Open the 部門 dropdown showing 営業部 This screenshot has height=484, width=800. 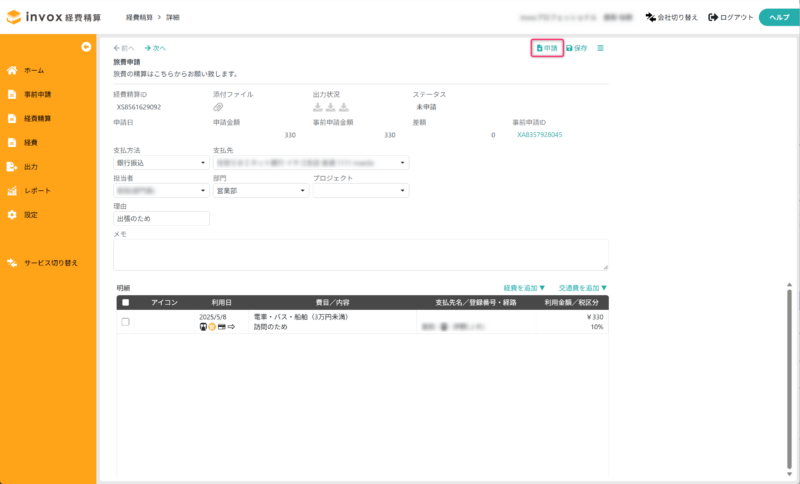261,191
